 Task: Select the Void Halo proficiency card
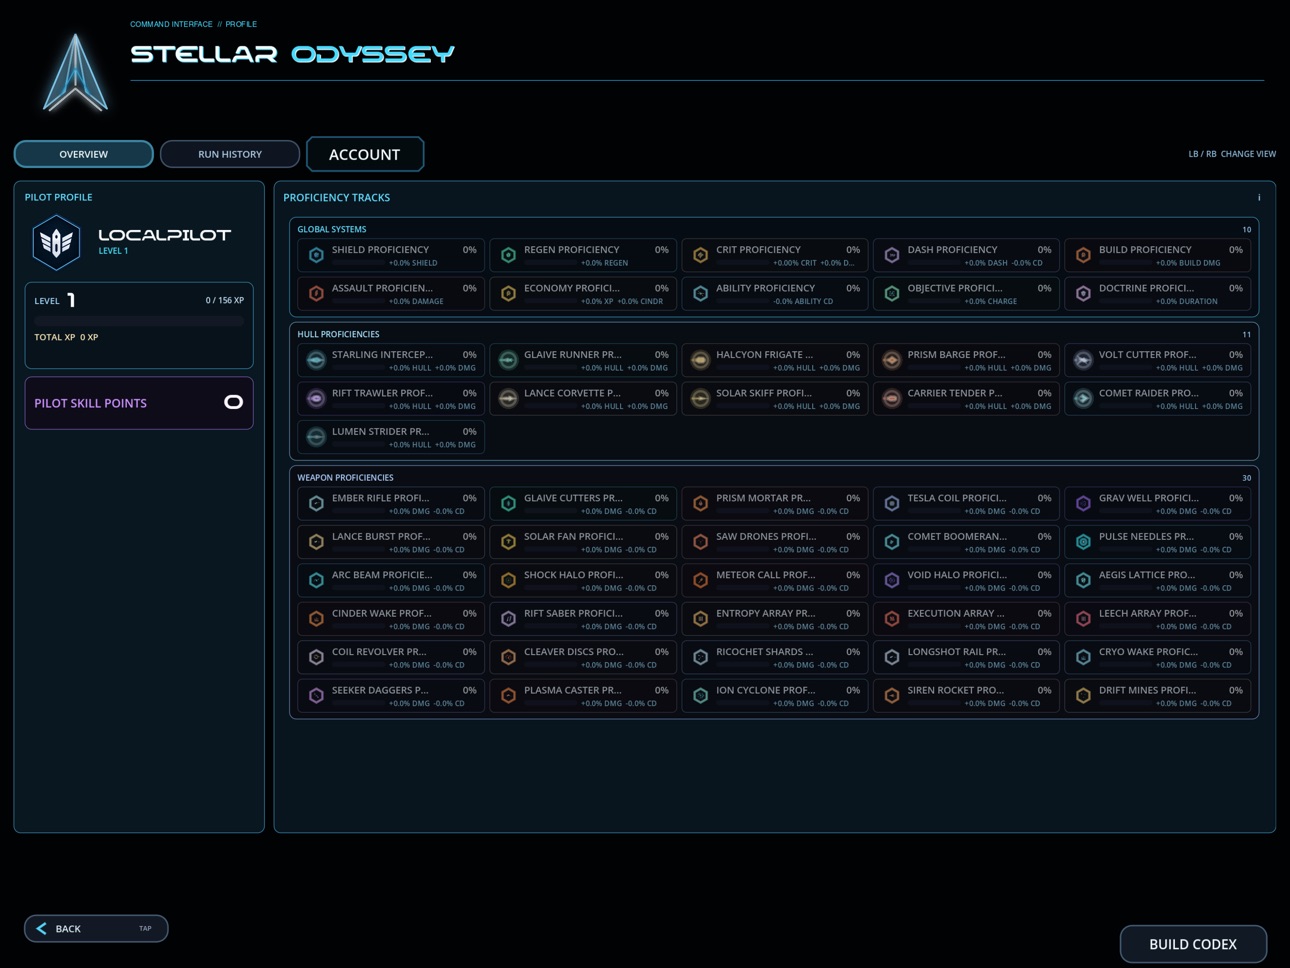(x=966, y=580)
